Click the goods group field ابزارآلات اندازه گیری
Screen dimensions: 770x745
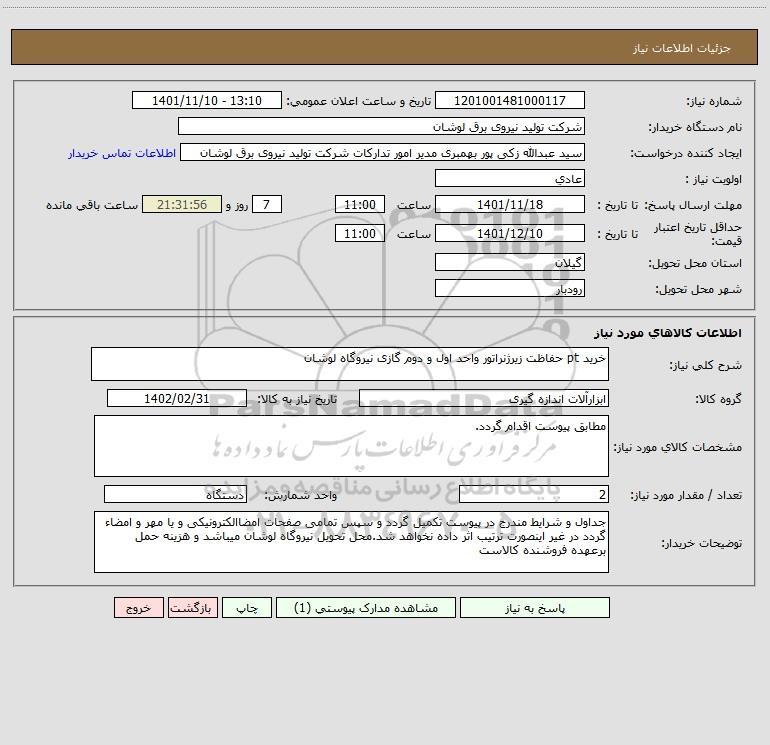(484, 398)
